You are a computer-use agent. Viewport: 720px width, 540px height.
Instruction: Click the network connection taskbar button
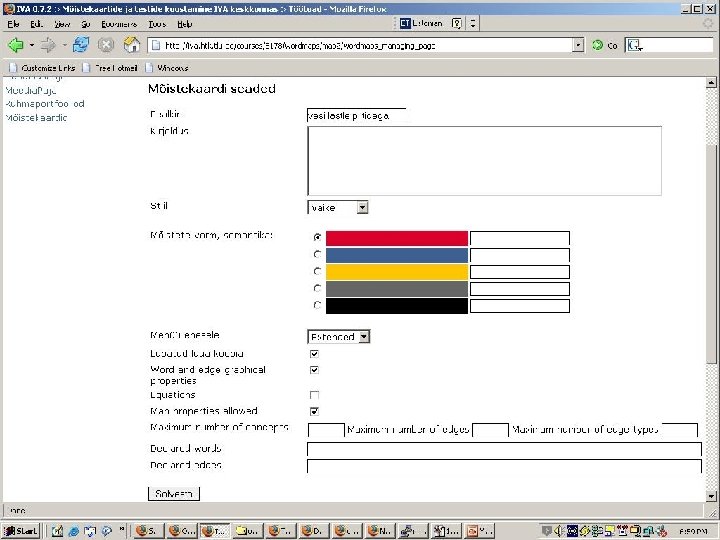click(412, 531)
